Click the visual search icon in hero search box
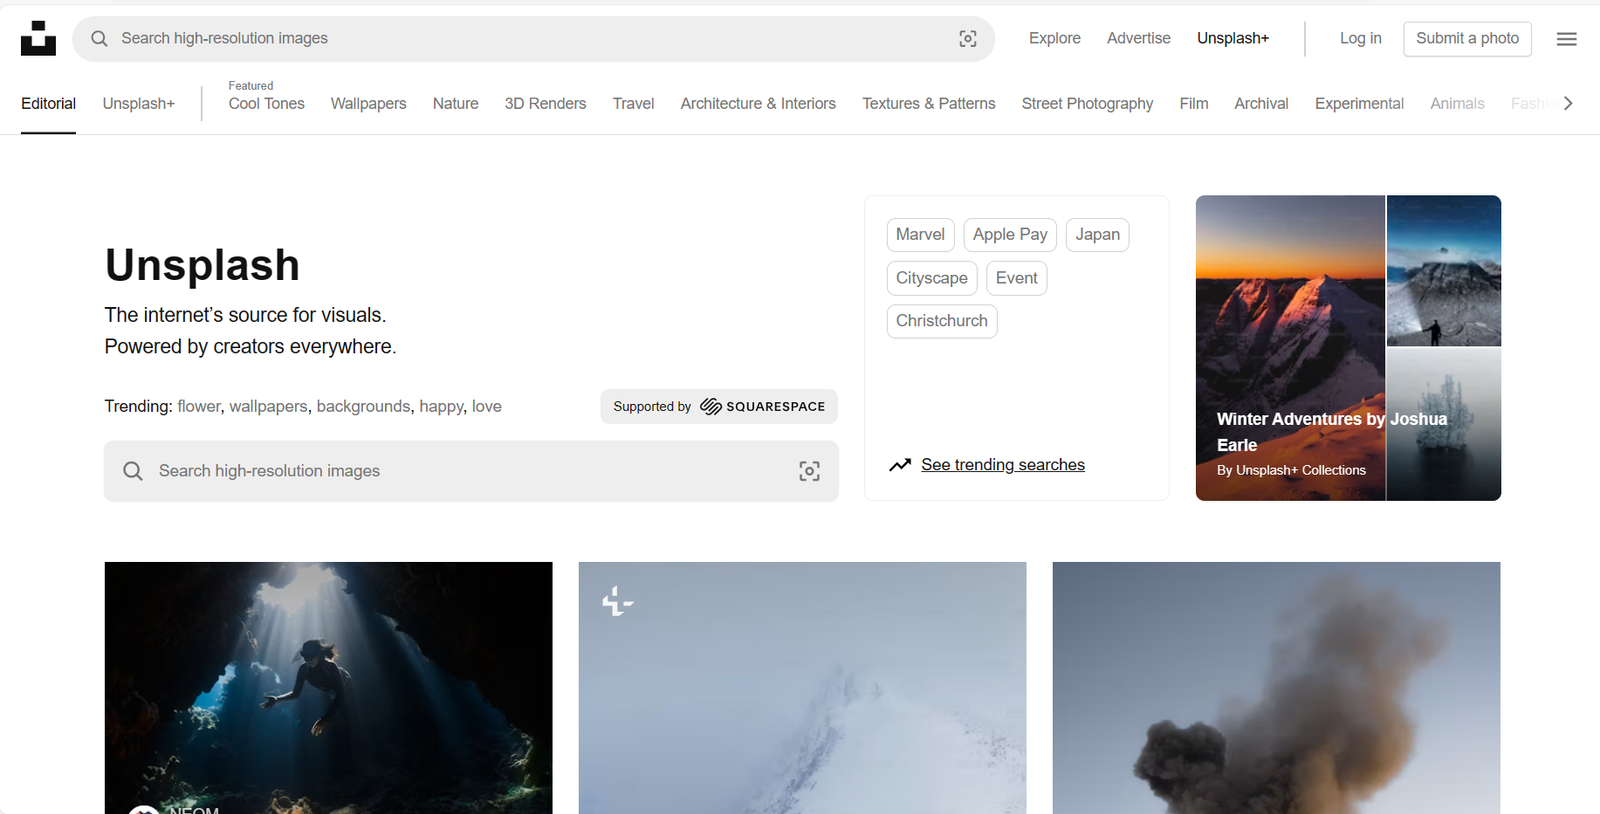1600x814 pixels. 809,471
